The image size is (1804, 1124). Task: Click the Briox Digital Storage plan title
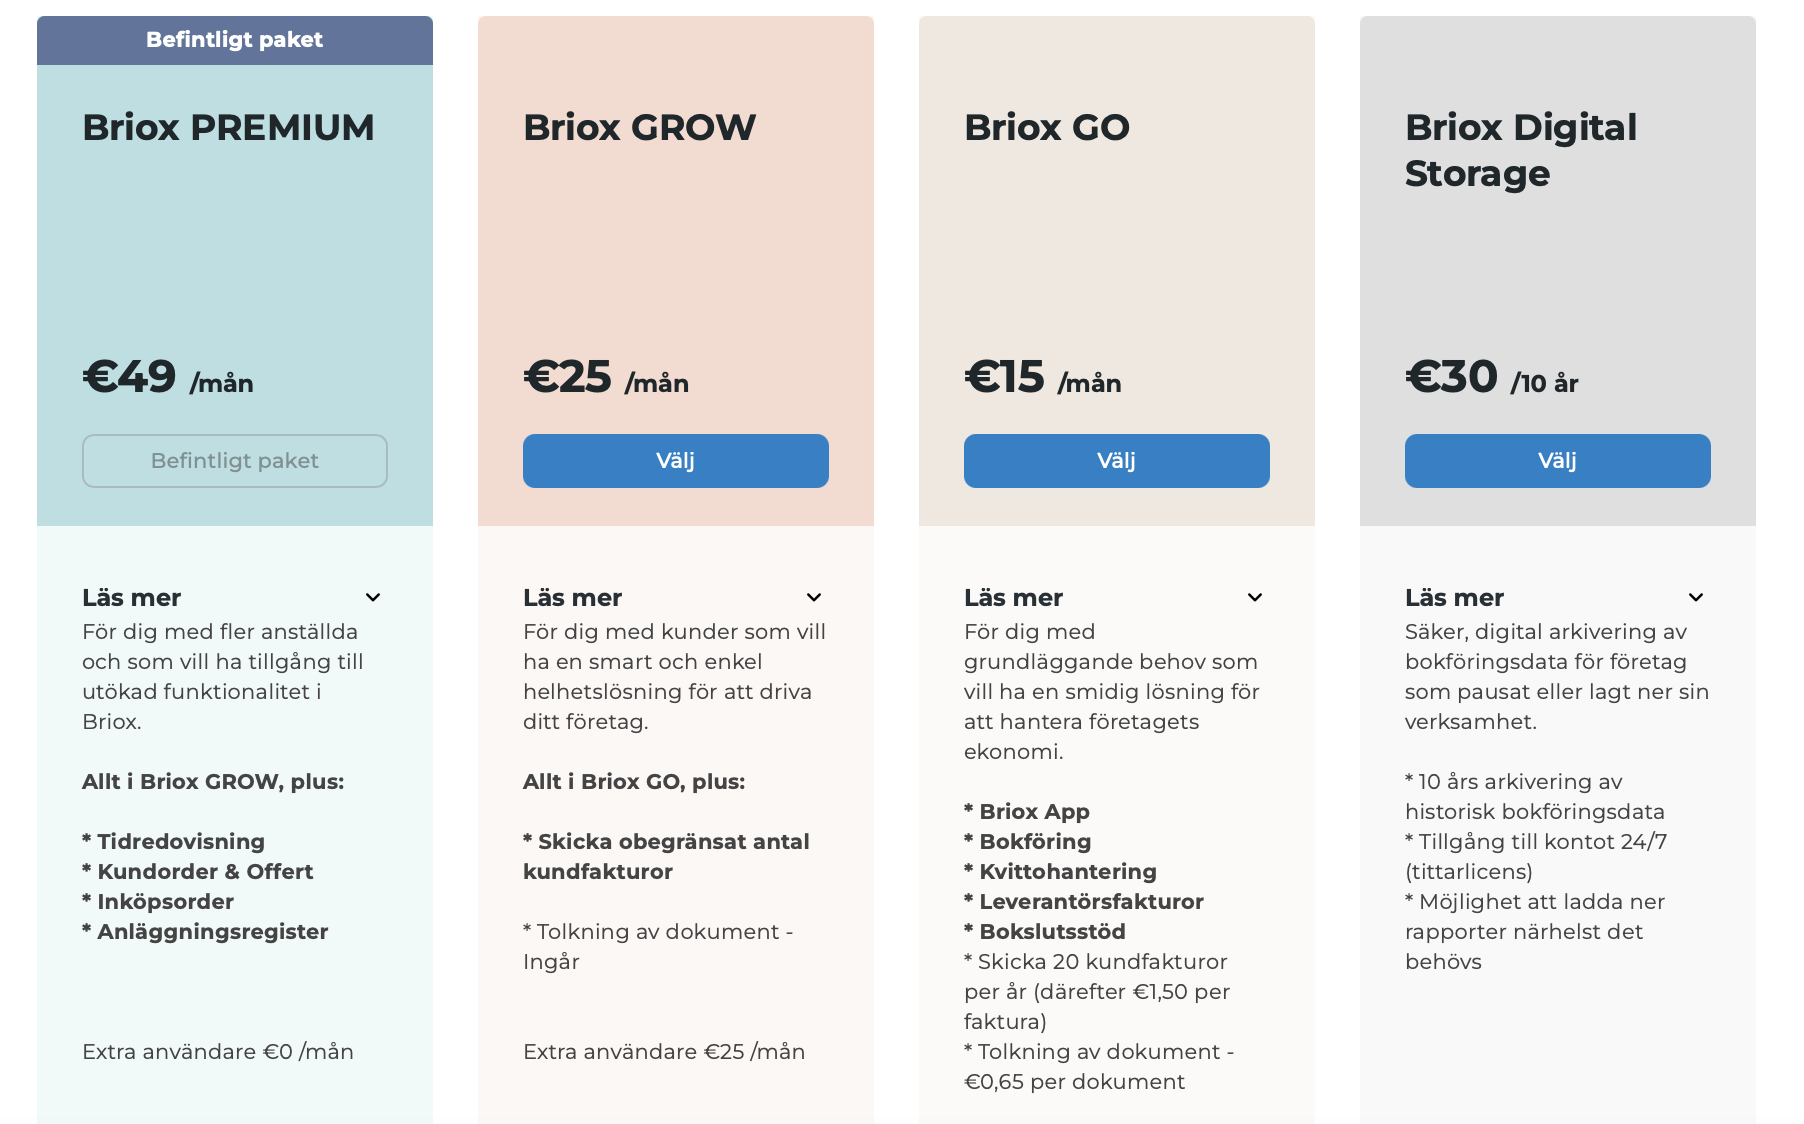(1520, 150)
